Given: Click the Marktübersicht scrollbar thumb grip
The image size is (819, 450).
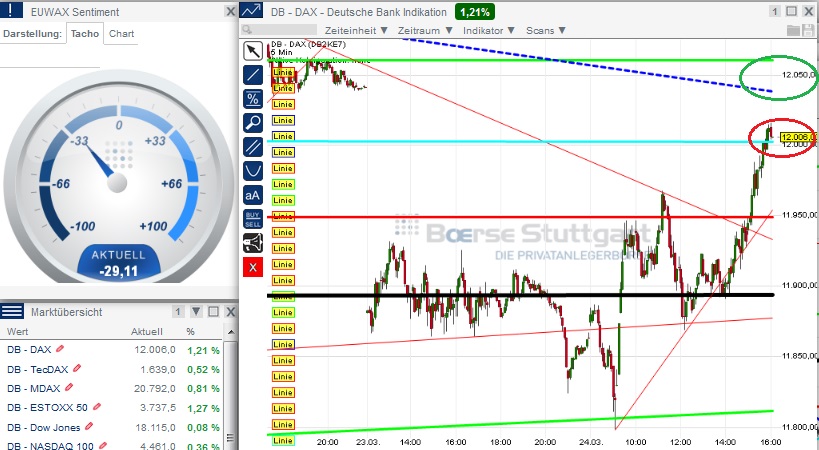Looking at the screenshot, I should [x=230, y=437].
